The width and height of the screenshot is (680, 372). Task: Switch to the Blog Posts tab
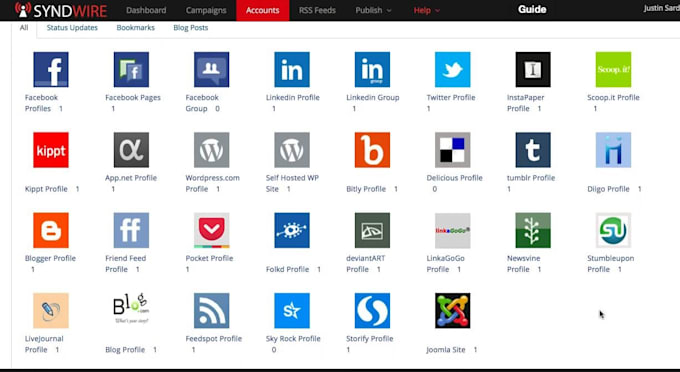190,27
